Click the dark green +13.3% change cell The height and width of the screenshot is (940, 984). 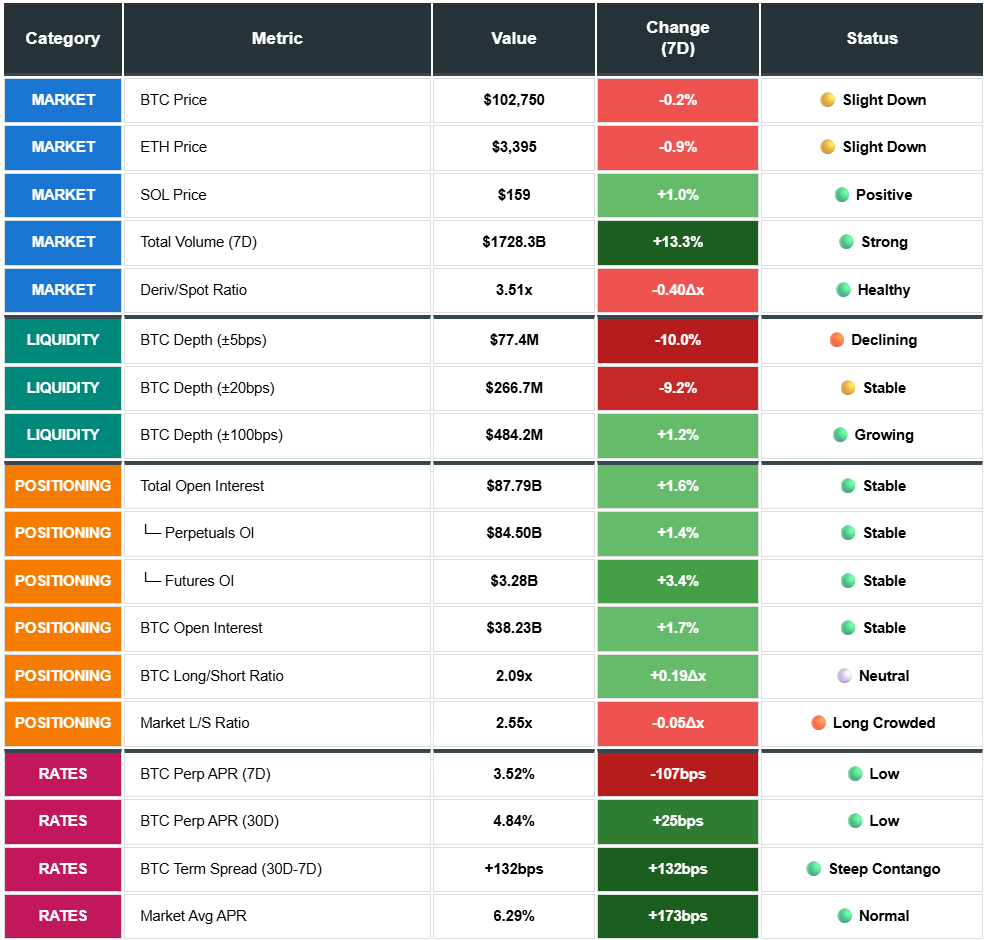(x=677, y=242)
